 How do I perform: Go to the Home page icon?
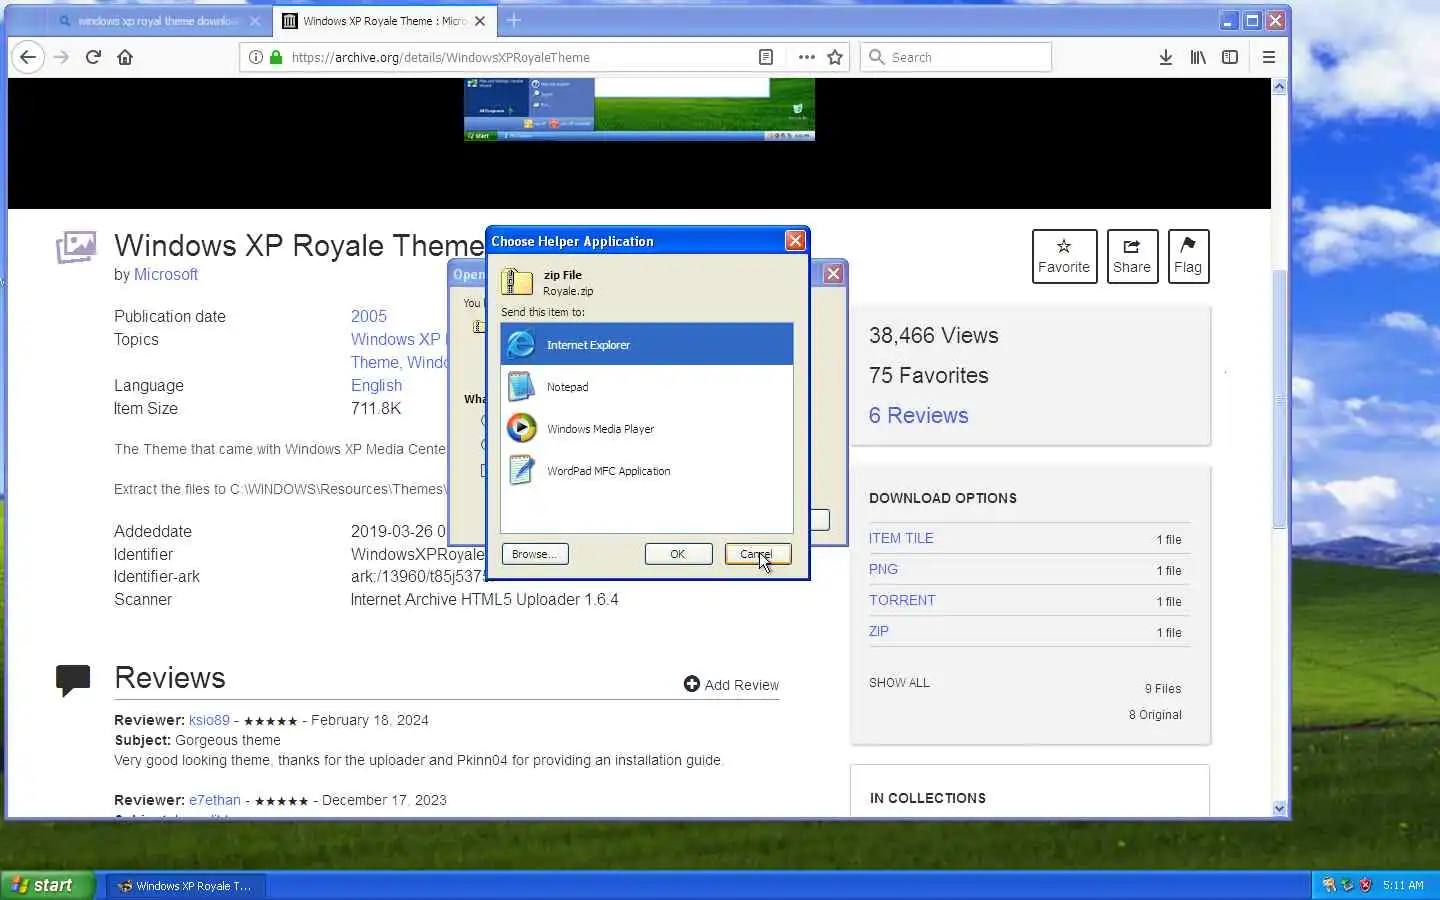pos(125,57)
